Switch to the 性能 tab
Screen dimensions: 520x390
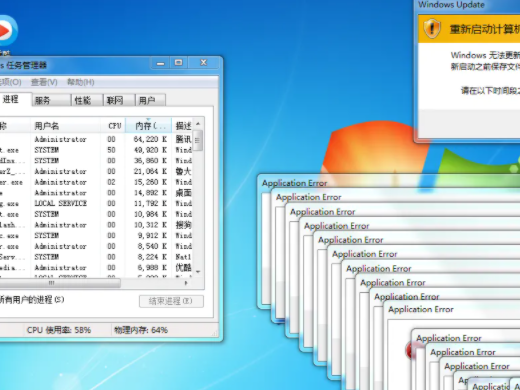tap(87, 100)
